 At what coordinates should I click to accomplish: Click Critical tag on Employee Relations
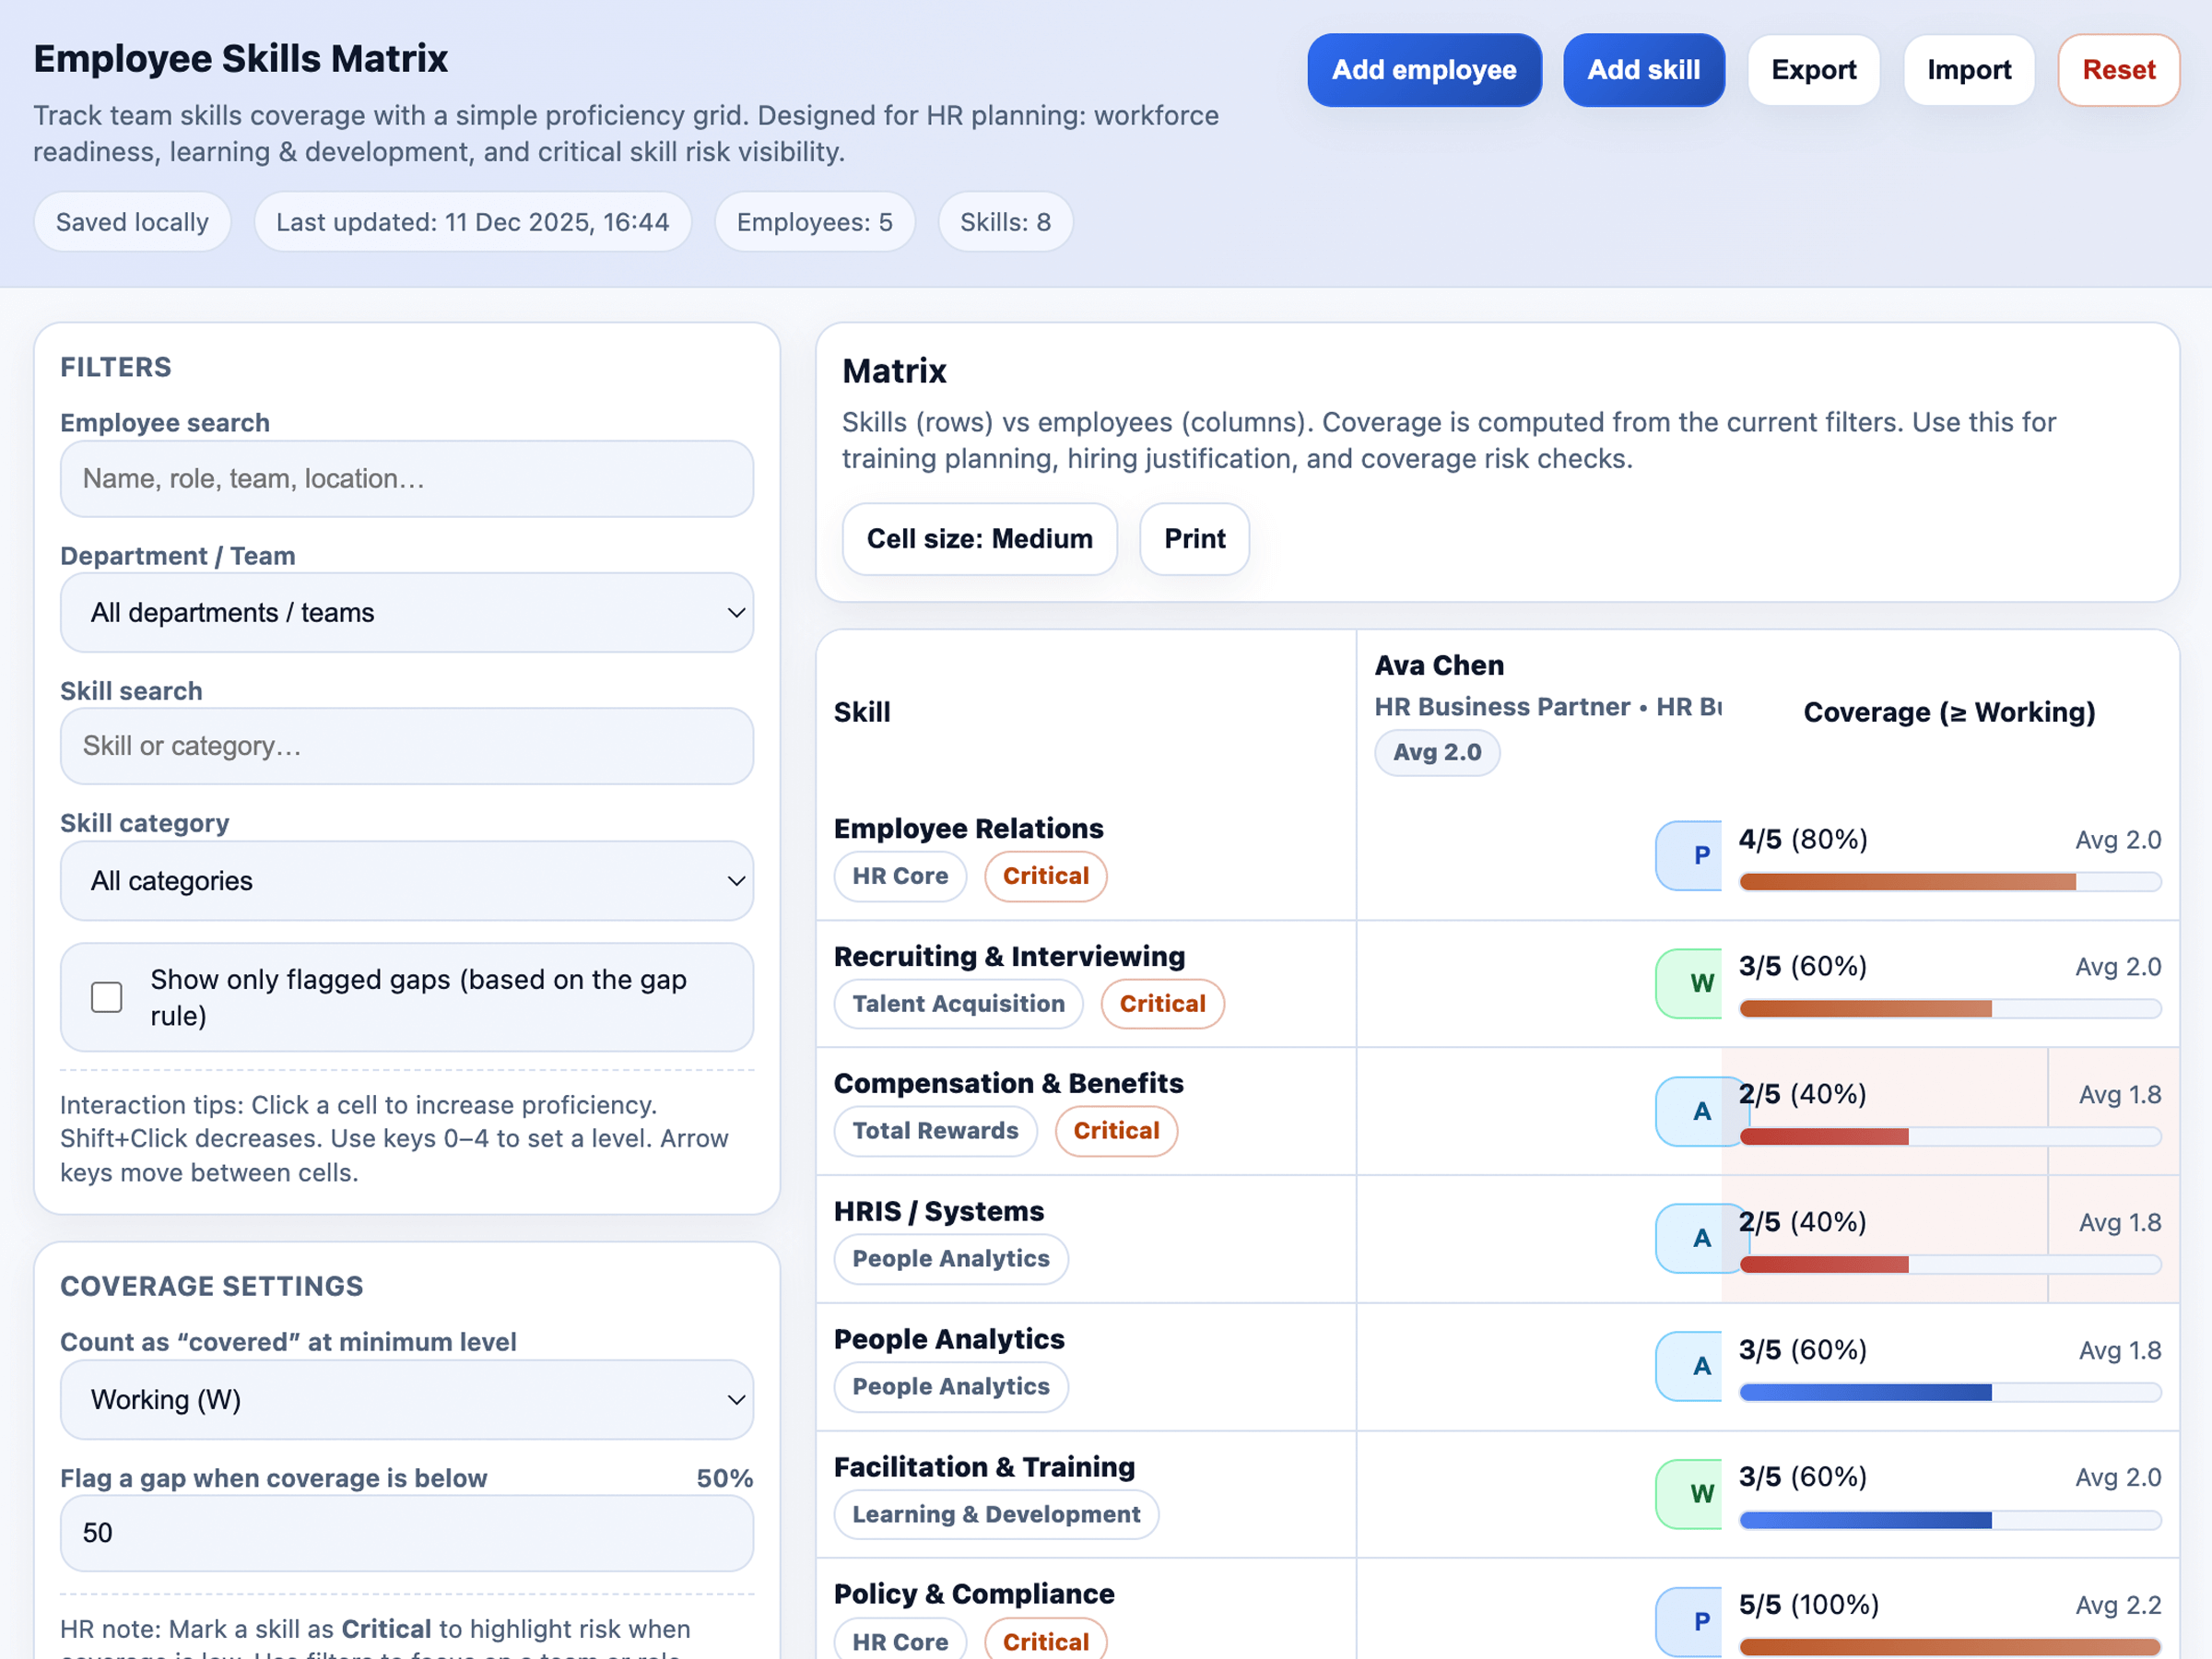click(x=1045, y=876)
